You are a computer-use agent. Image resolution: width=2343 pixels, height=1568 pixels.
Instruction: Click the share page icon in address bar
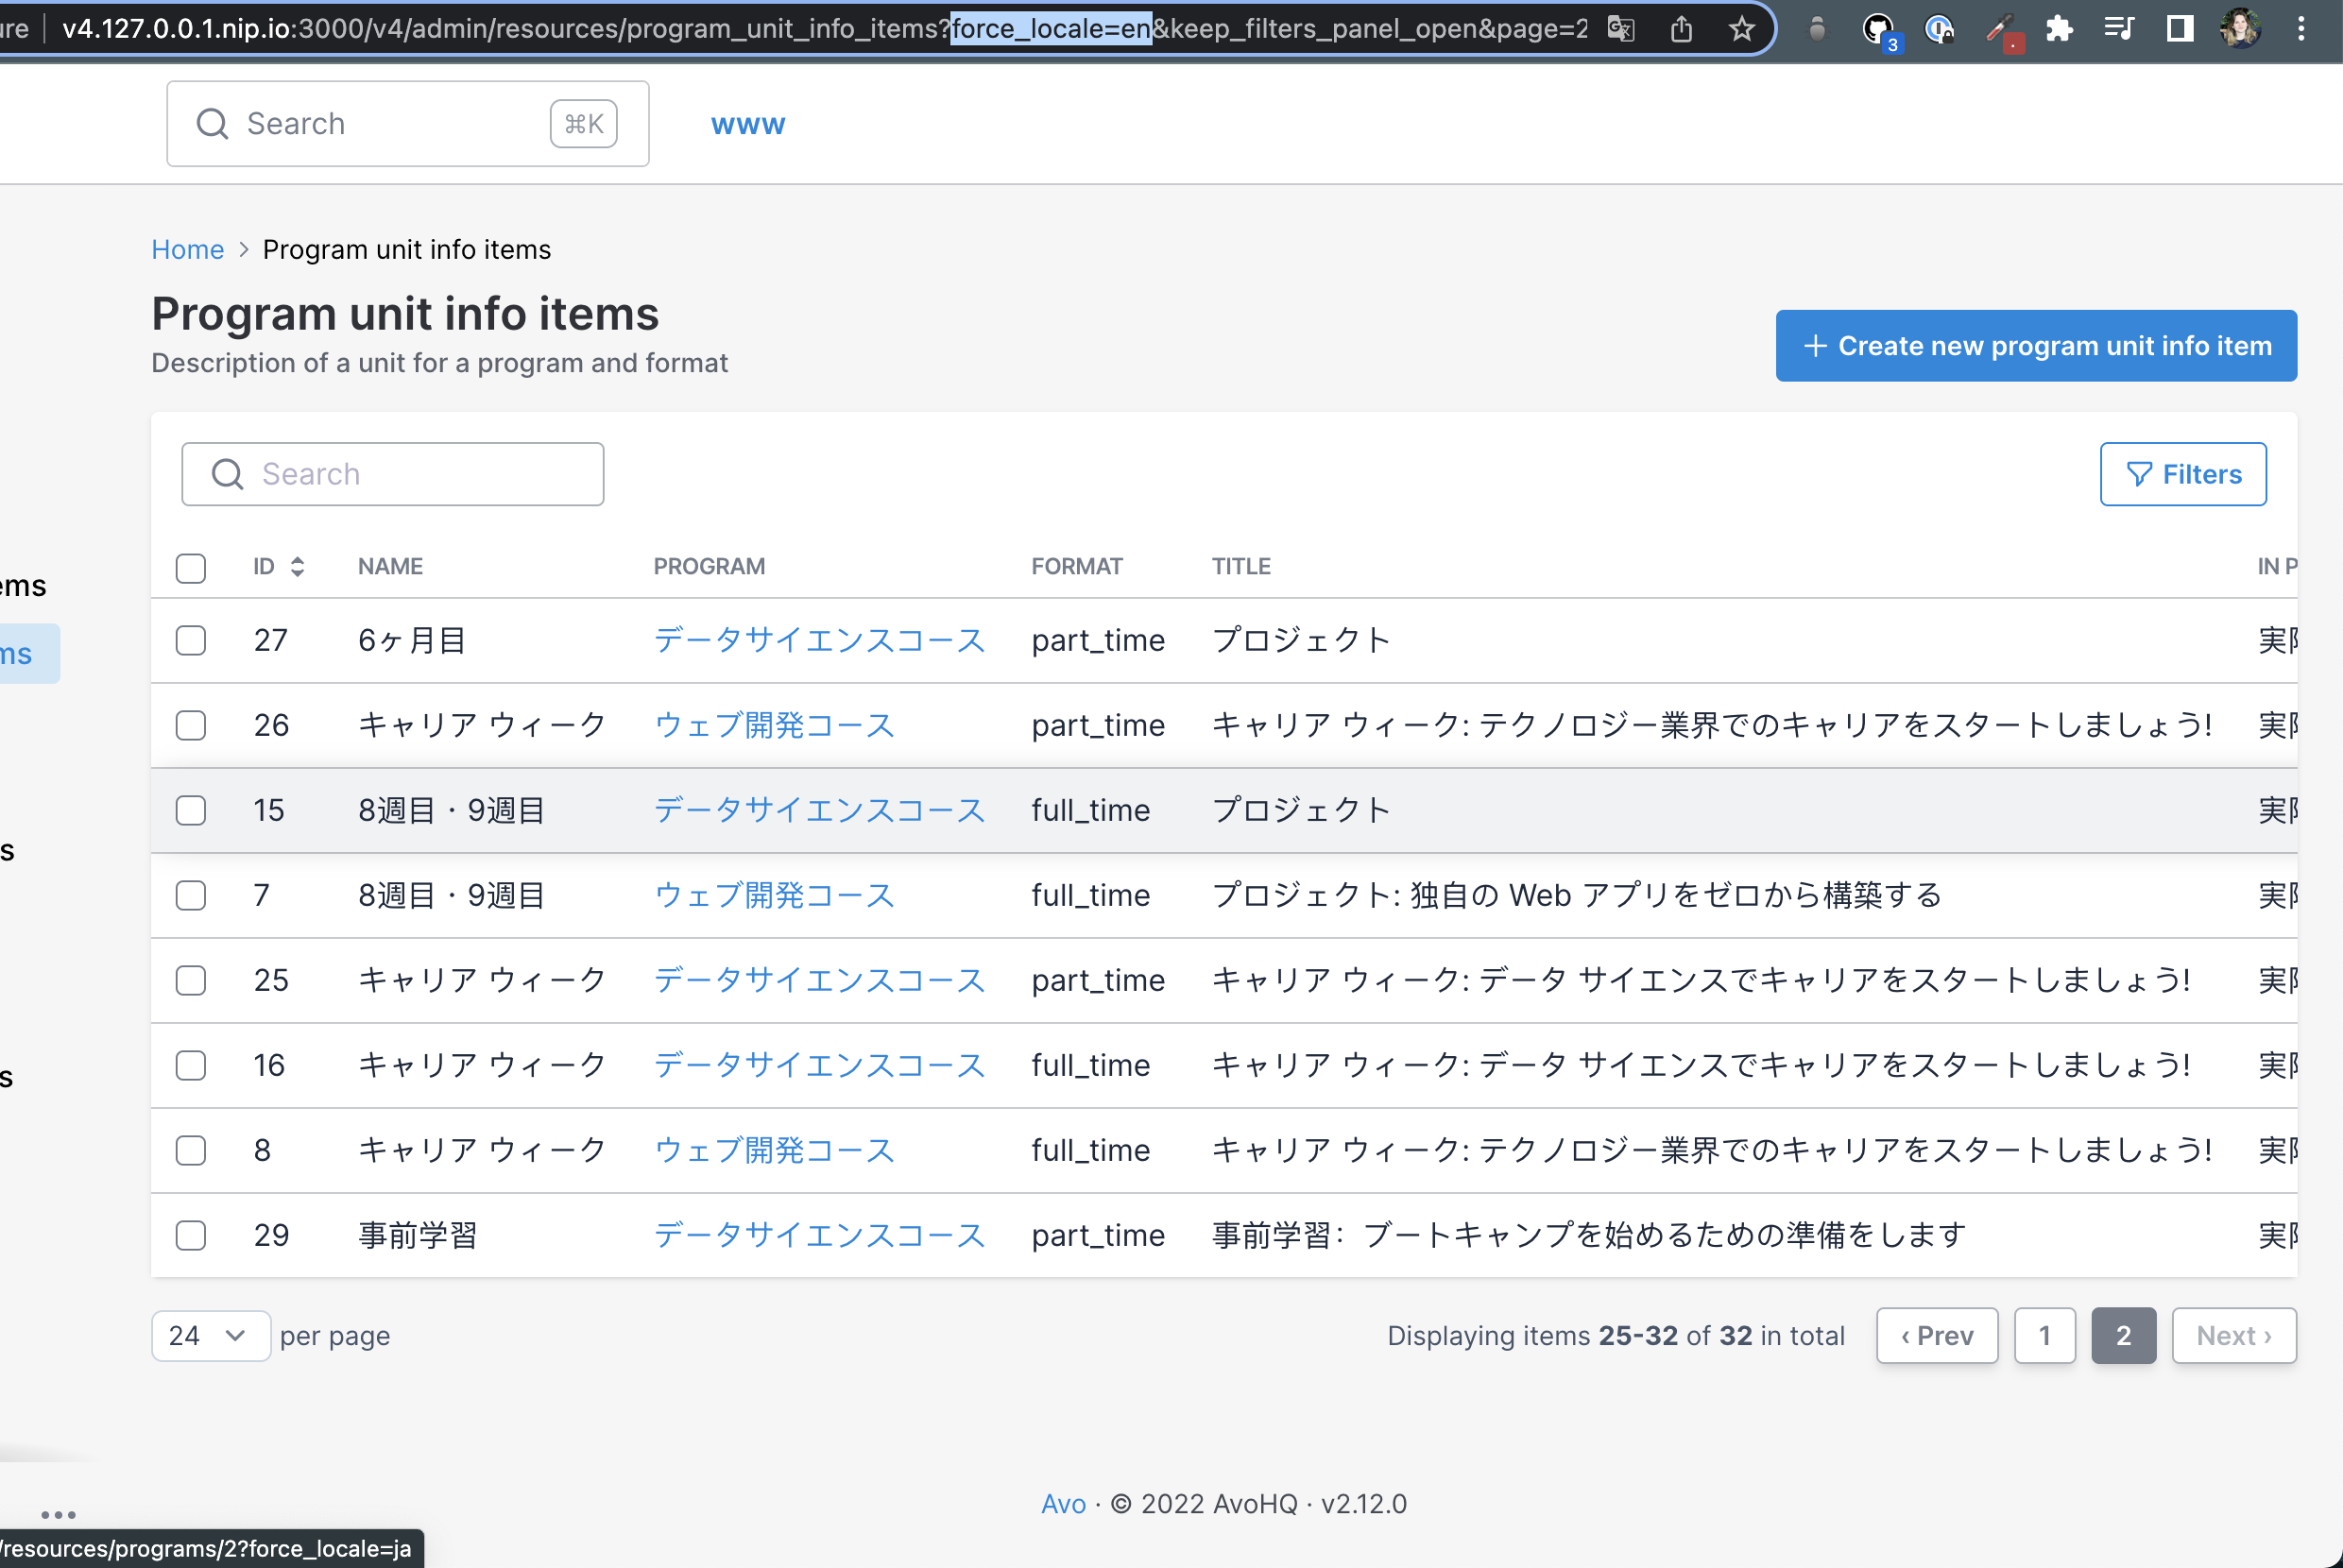point(1682,29)
